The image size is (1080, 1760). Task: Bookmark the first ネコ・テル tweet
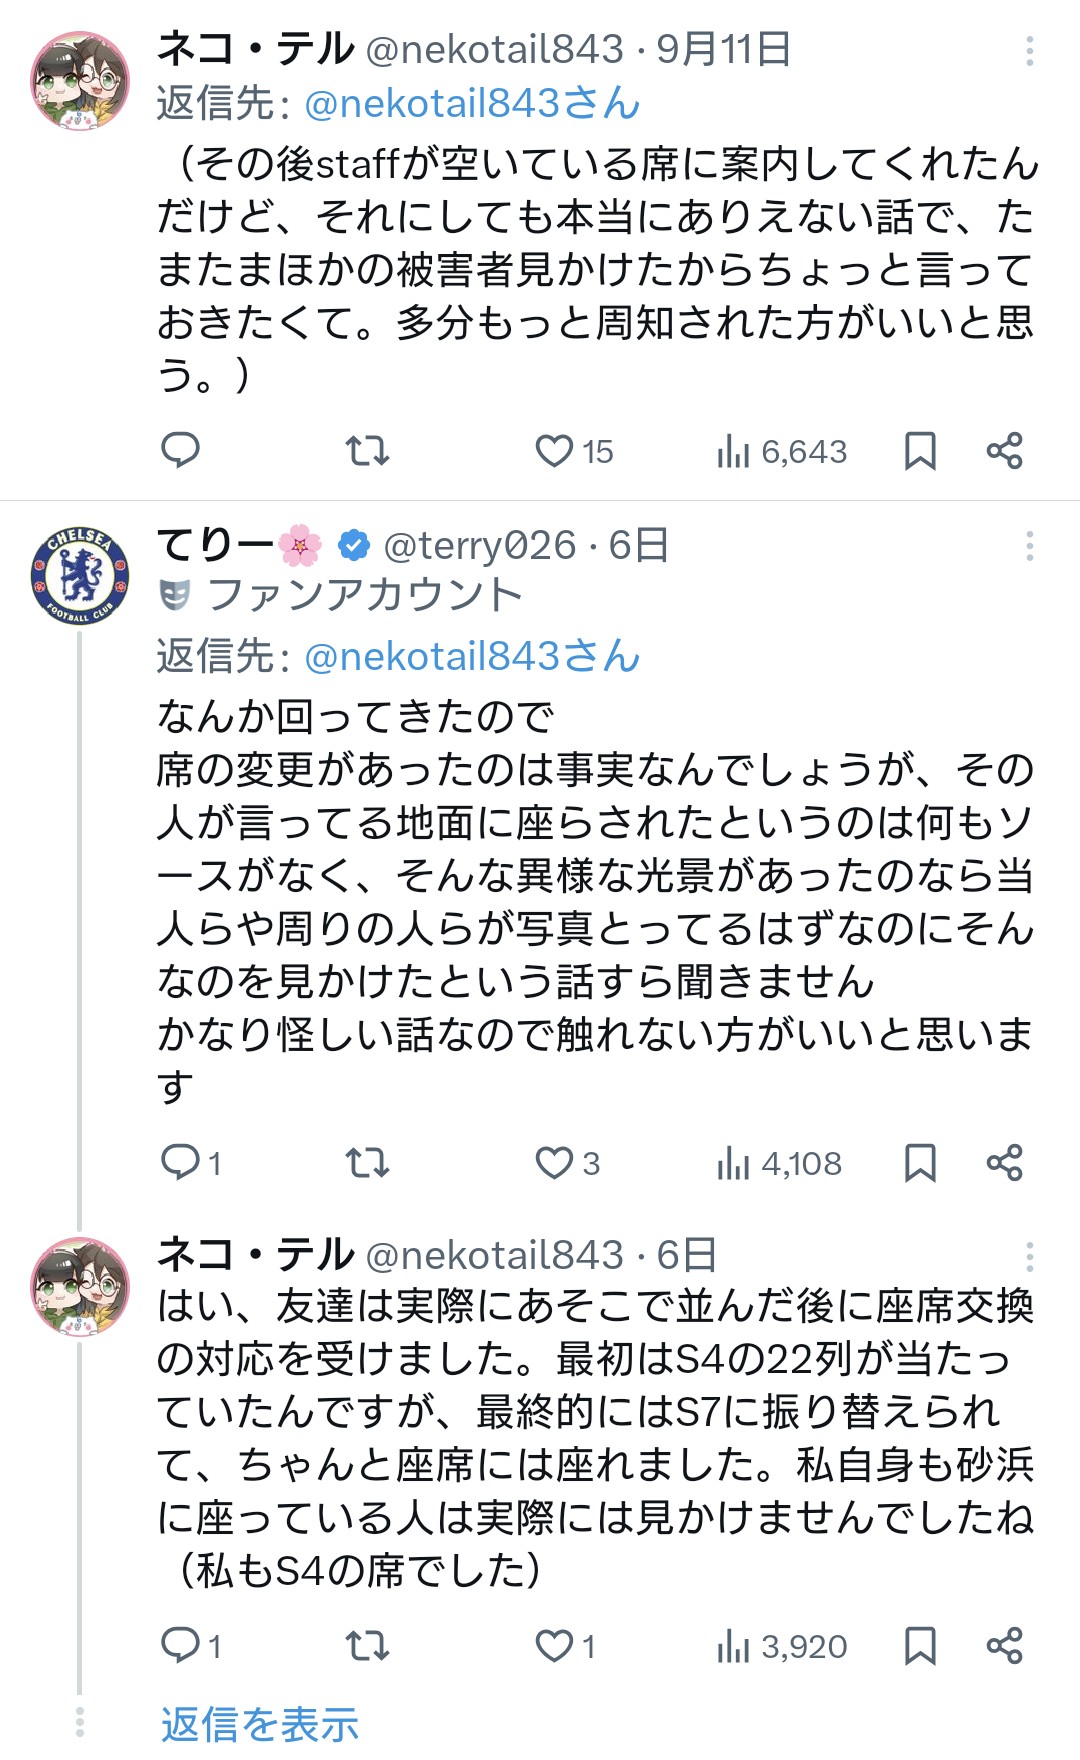coord(920,451)
